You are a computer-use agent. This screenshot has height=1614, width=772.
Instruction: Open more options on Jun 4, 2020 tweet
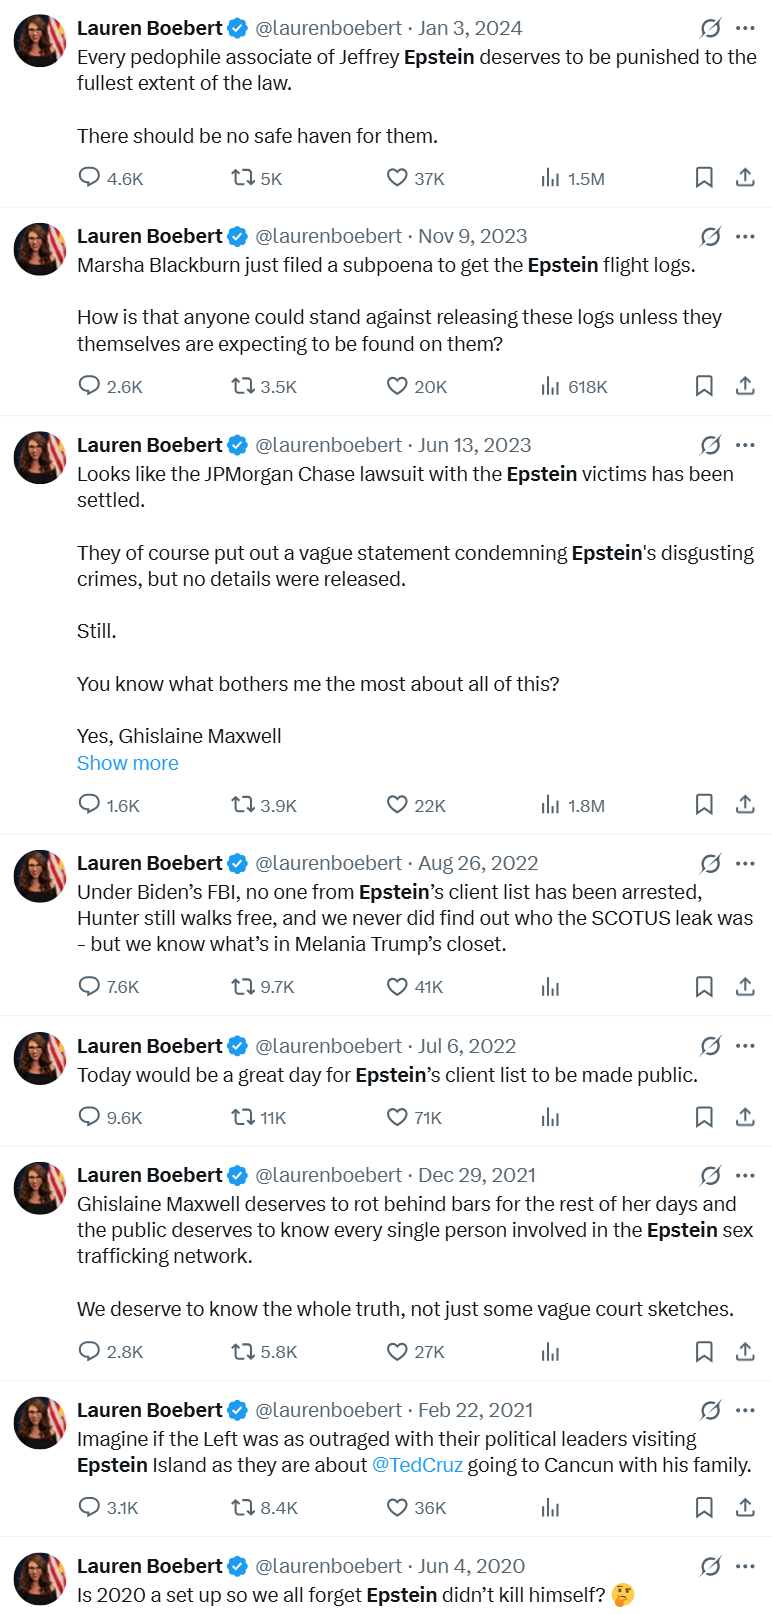pos(745,1566)
